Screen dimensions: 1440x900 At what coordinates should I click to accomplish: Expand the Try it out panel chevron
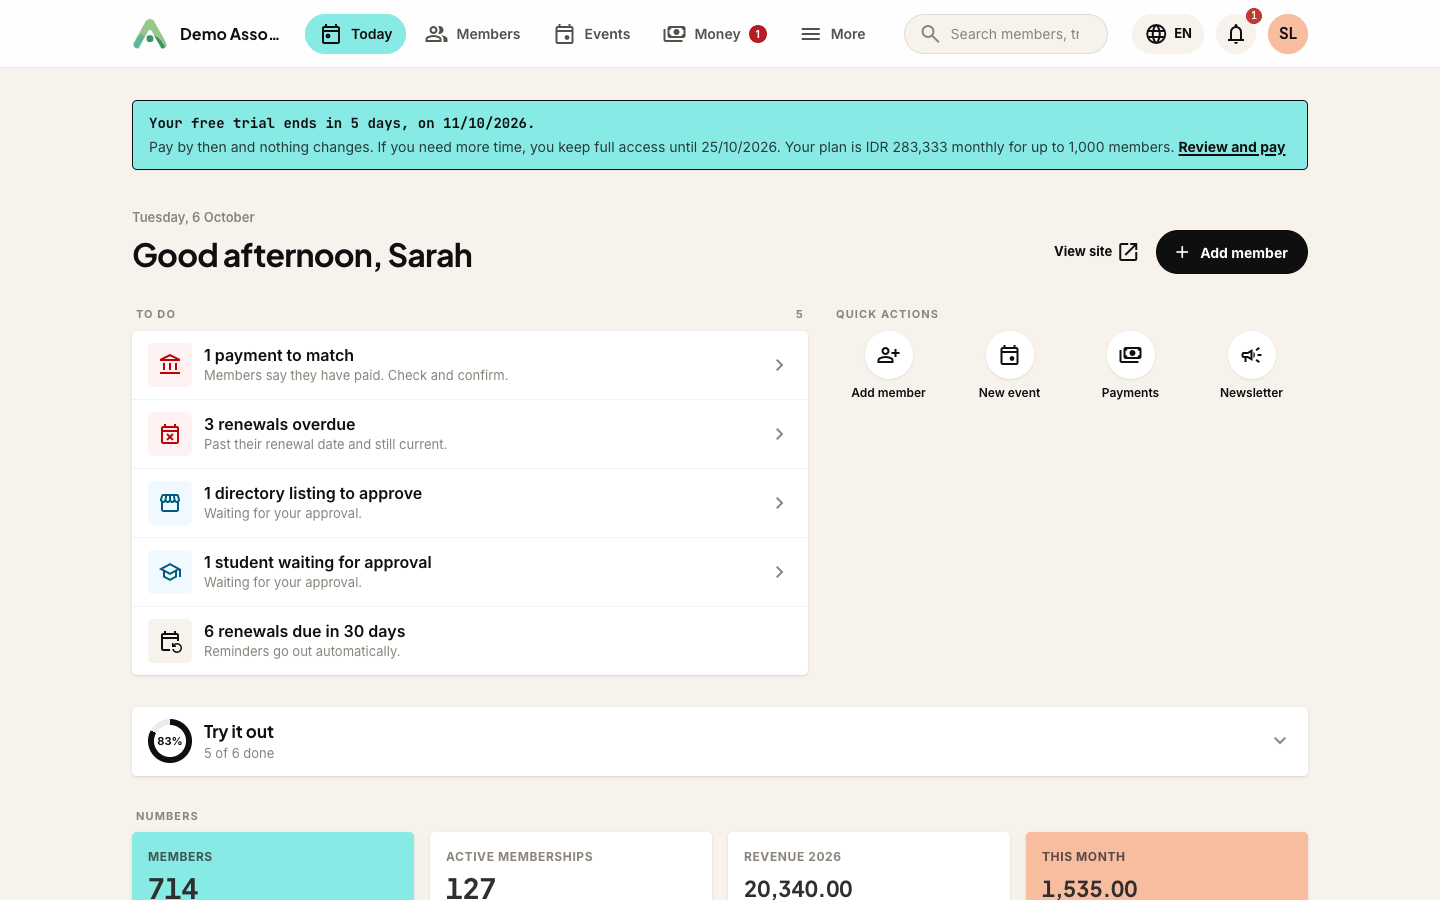tap(1280, 741)
